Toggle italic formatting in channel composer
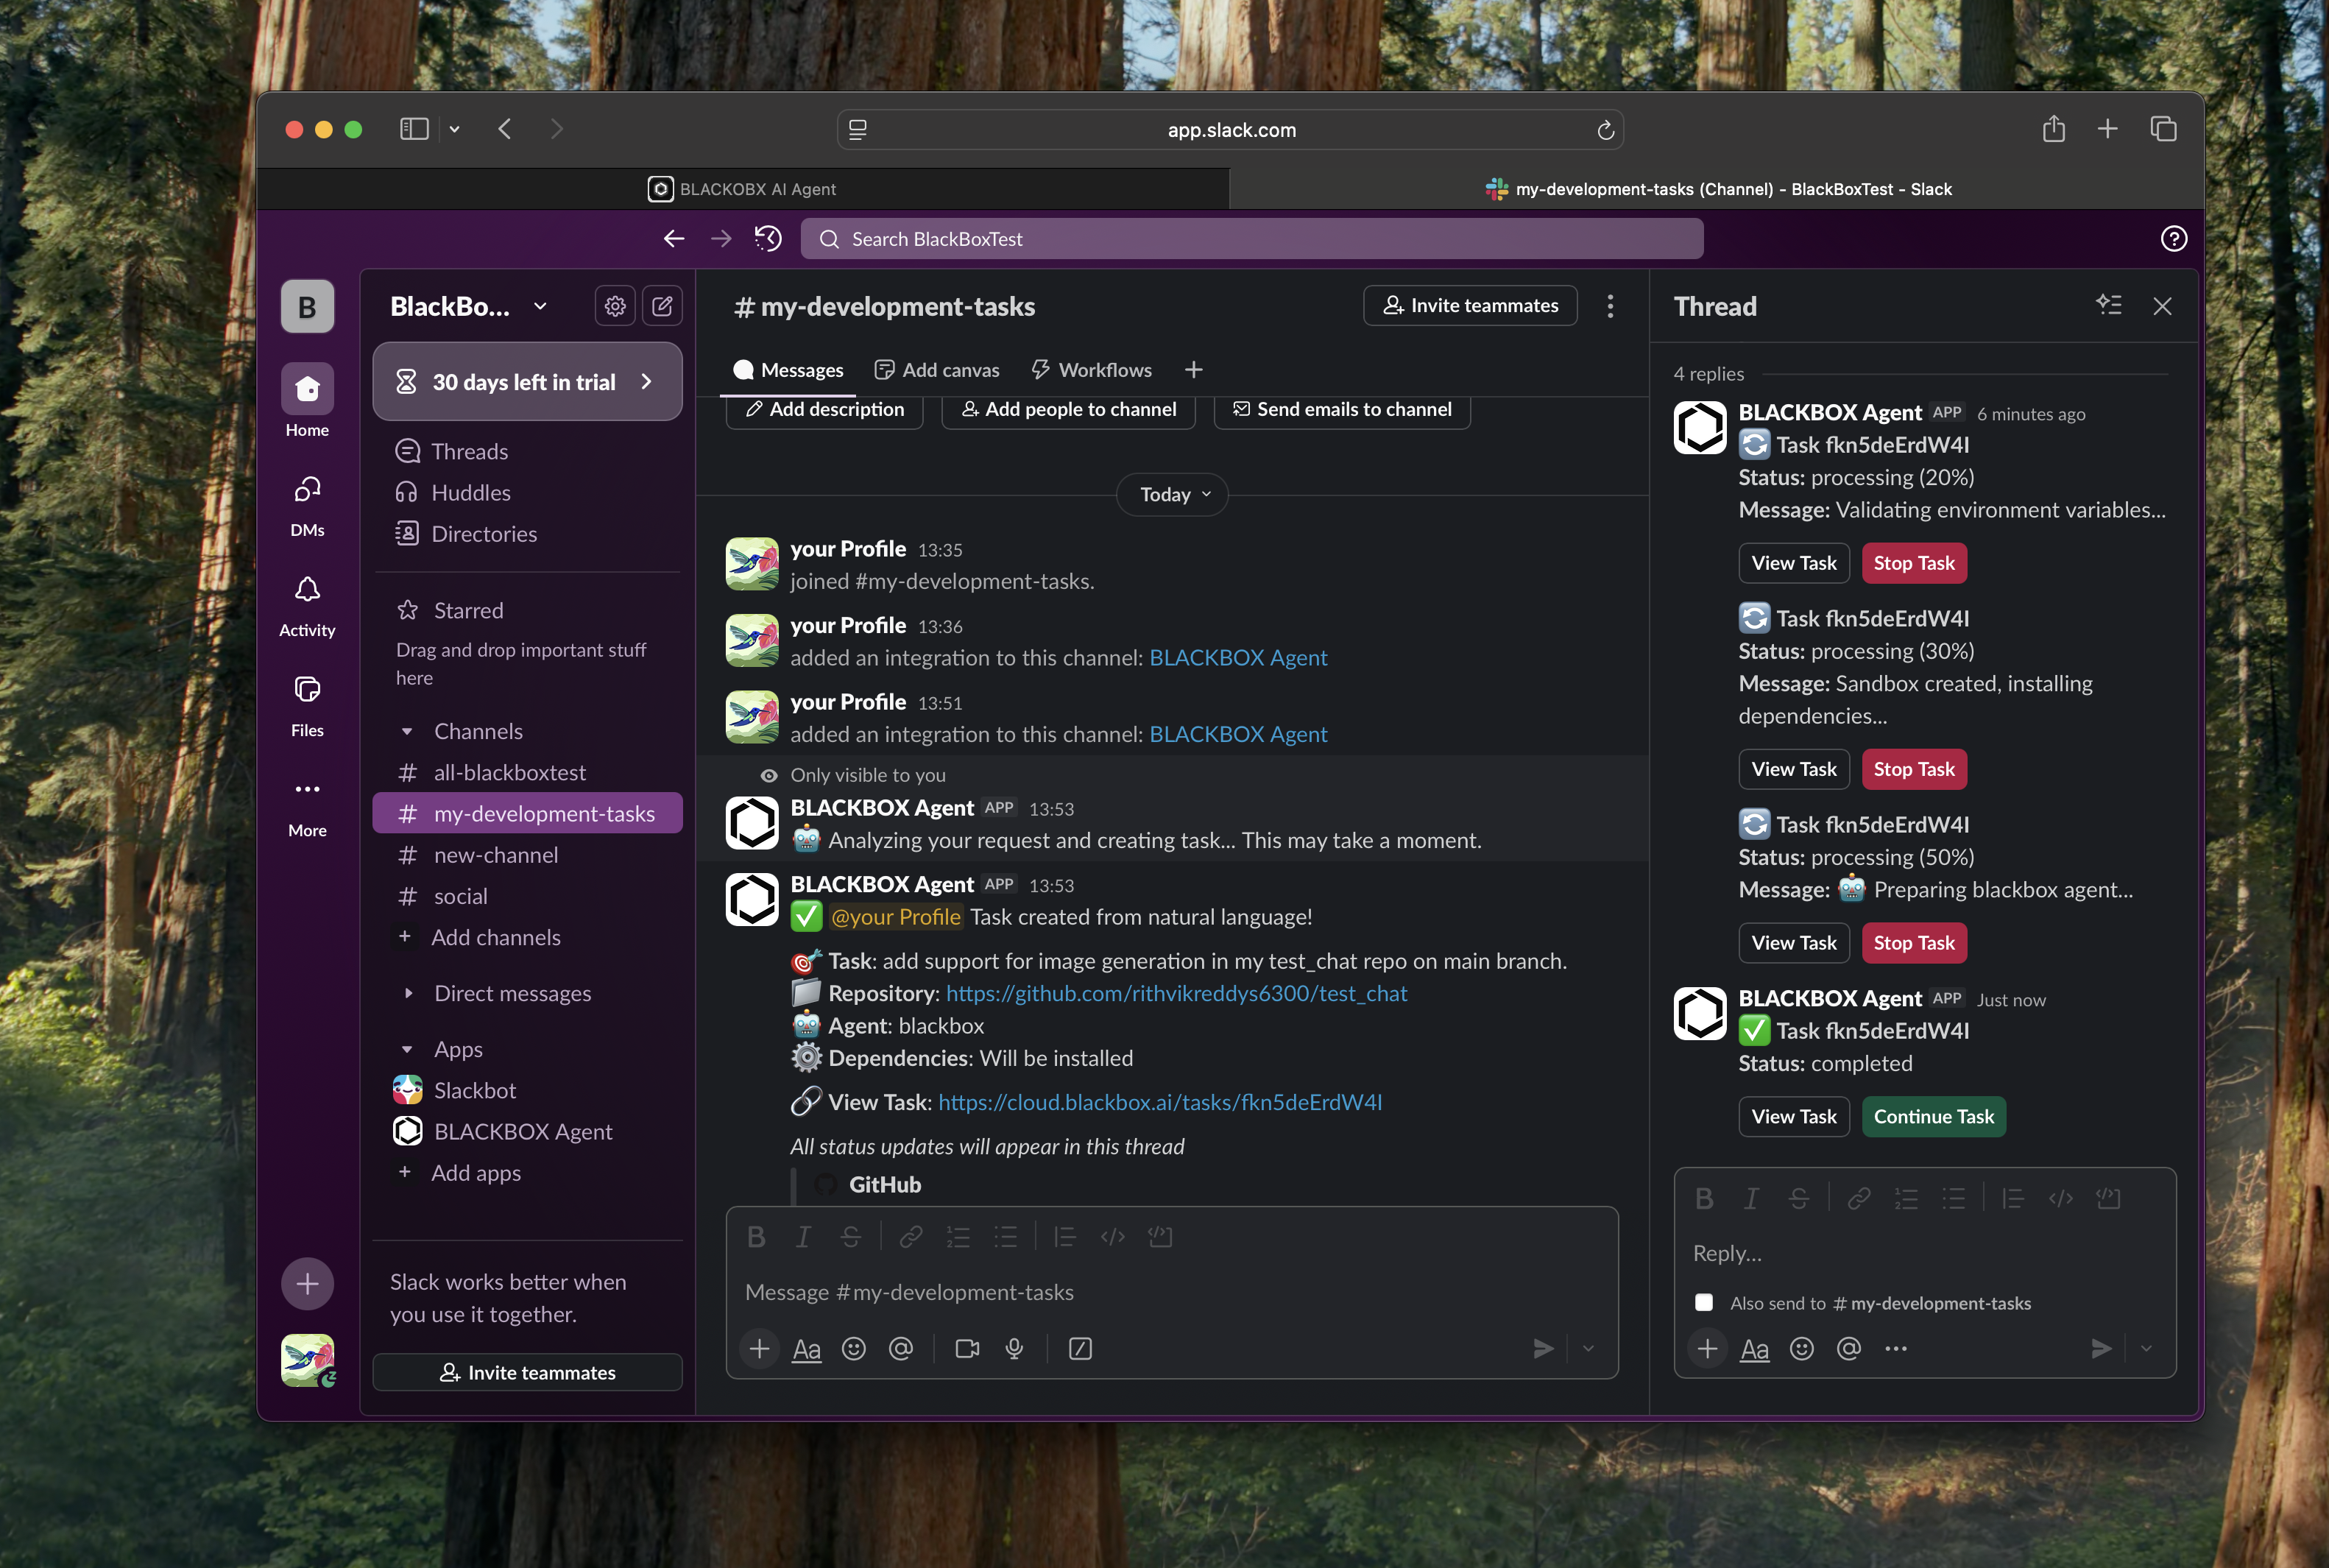2329x1568 pixels. (803, 1237)
